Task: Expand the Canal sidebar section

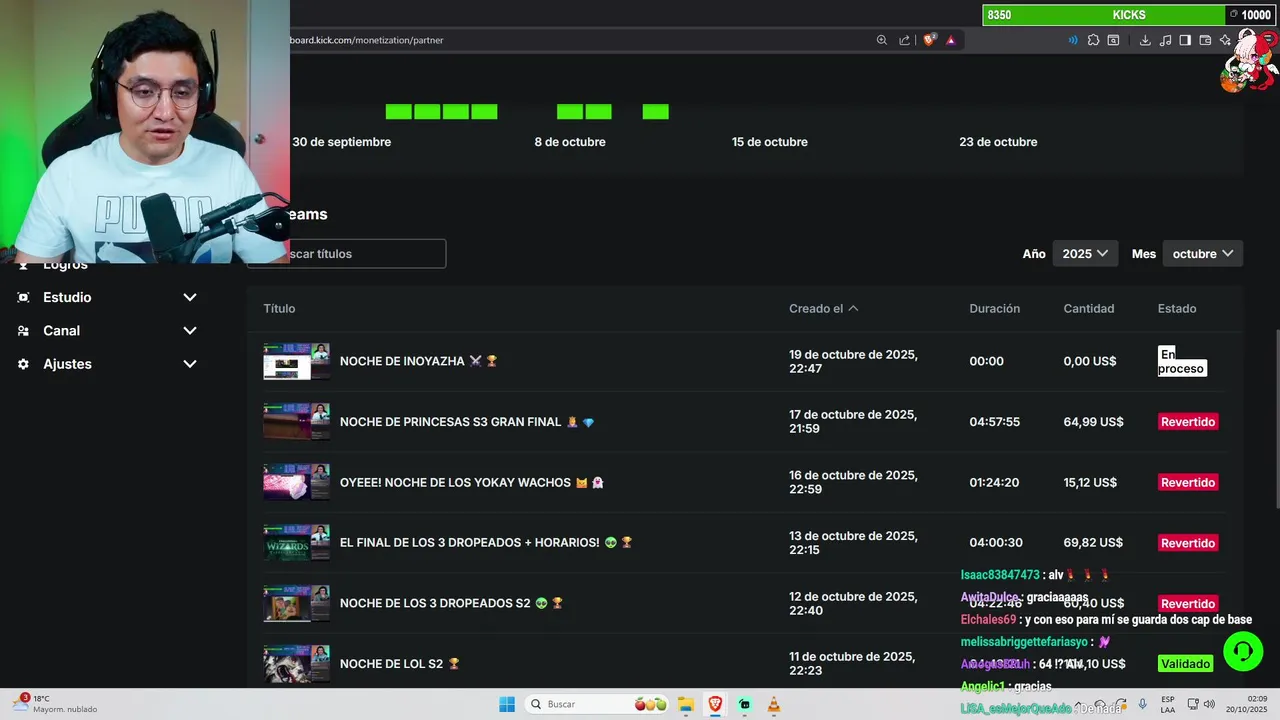Action: pos(190,331)
